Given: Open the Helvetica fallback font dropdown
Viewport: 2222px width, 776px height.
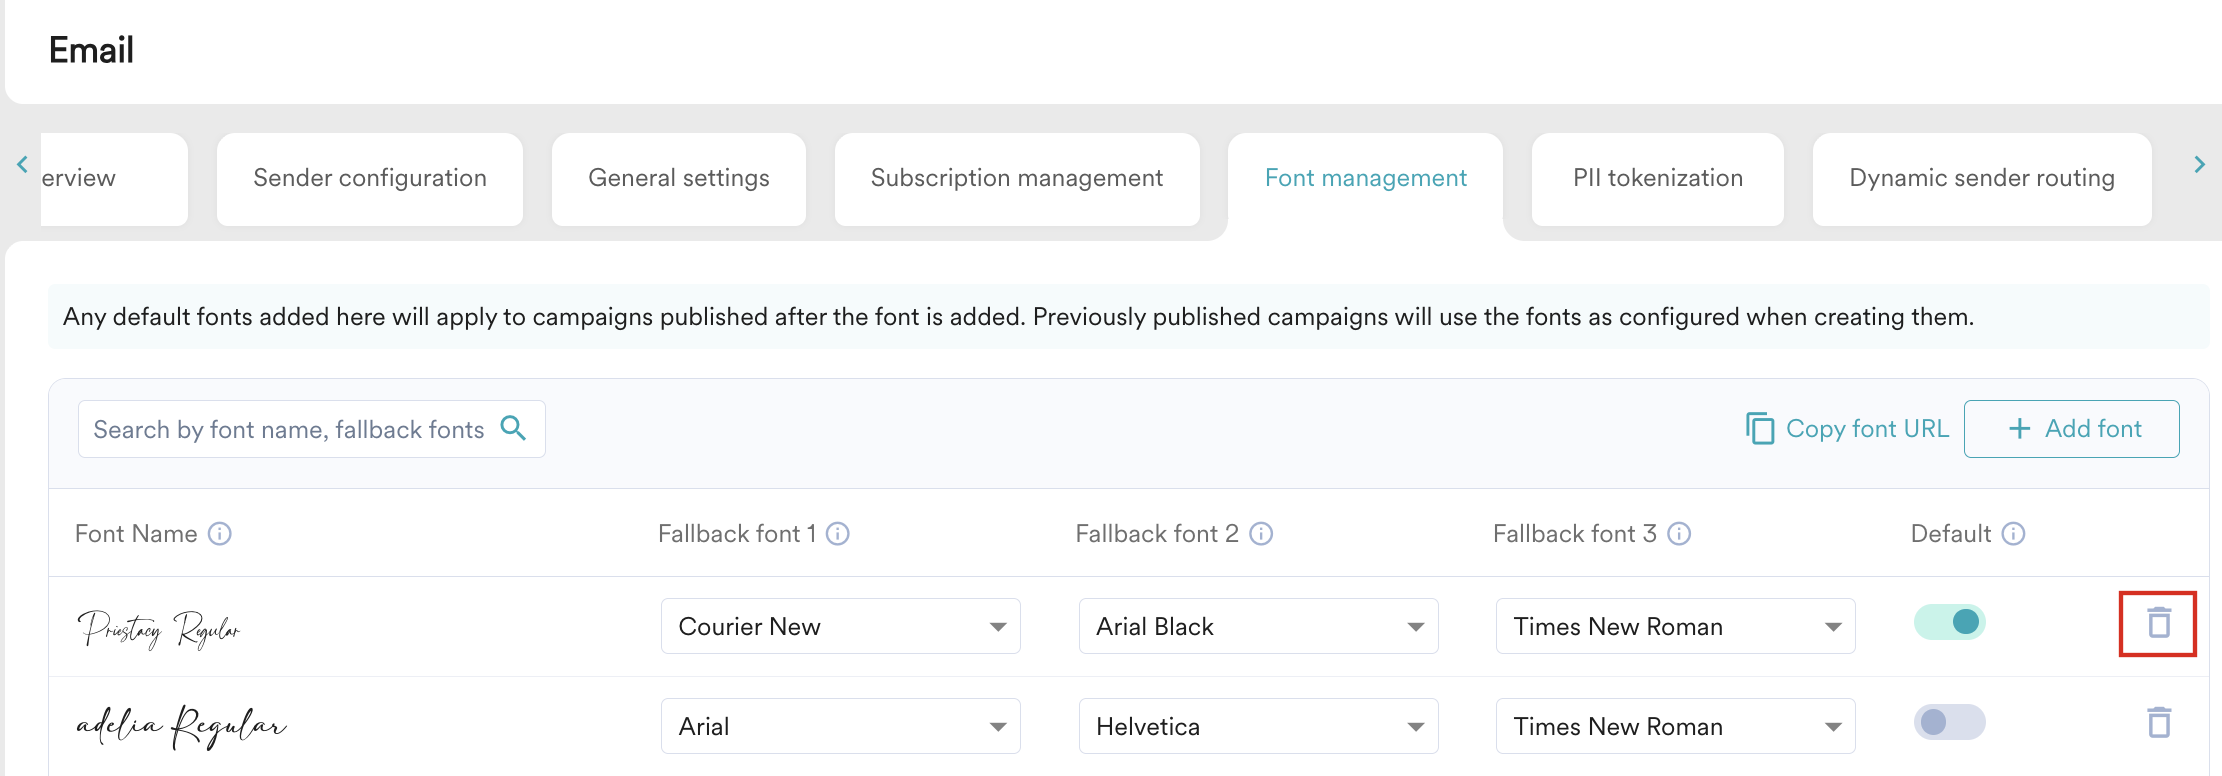Looking at the screenshot, I should [x=1257, y=727].
